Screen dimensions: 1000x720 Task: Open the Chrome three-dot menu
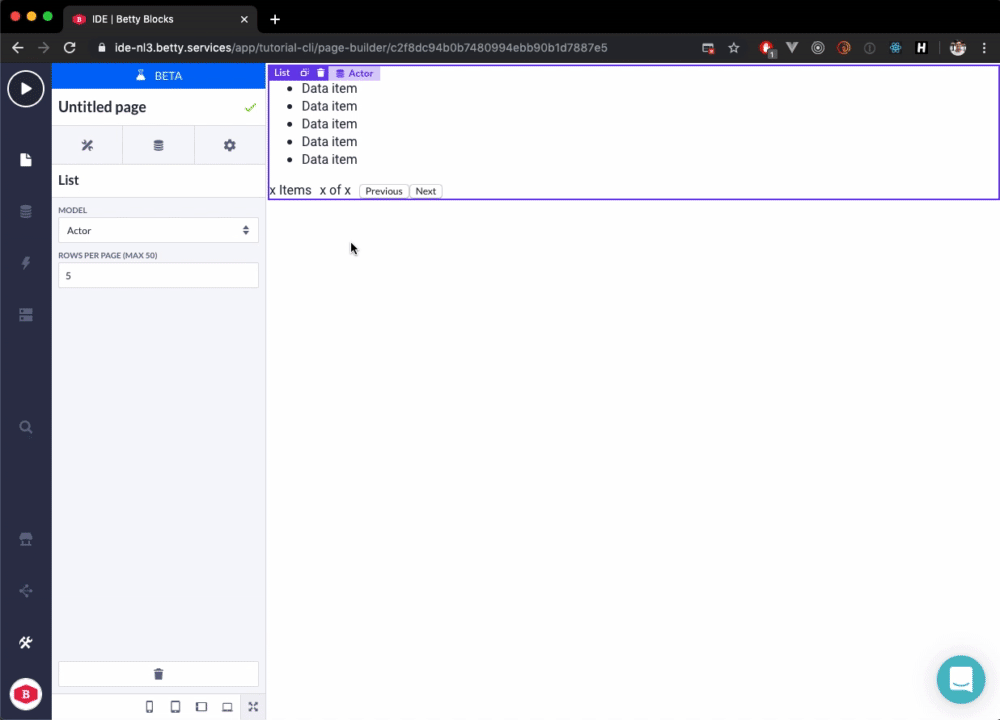(984, 48)
